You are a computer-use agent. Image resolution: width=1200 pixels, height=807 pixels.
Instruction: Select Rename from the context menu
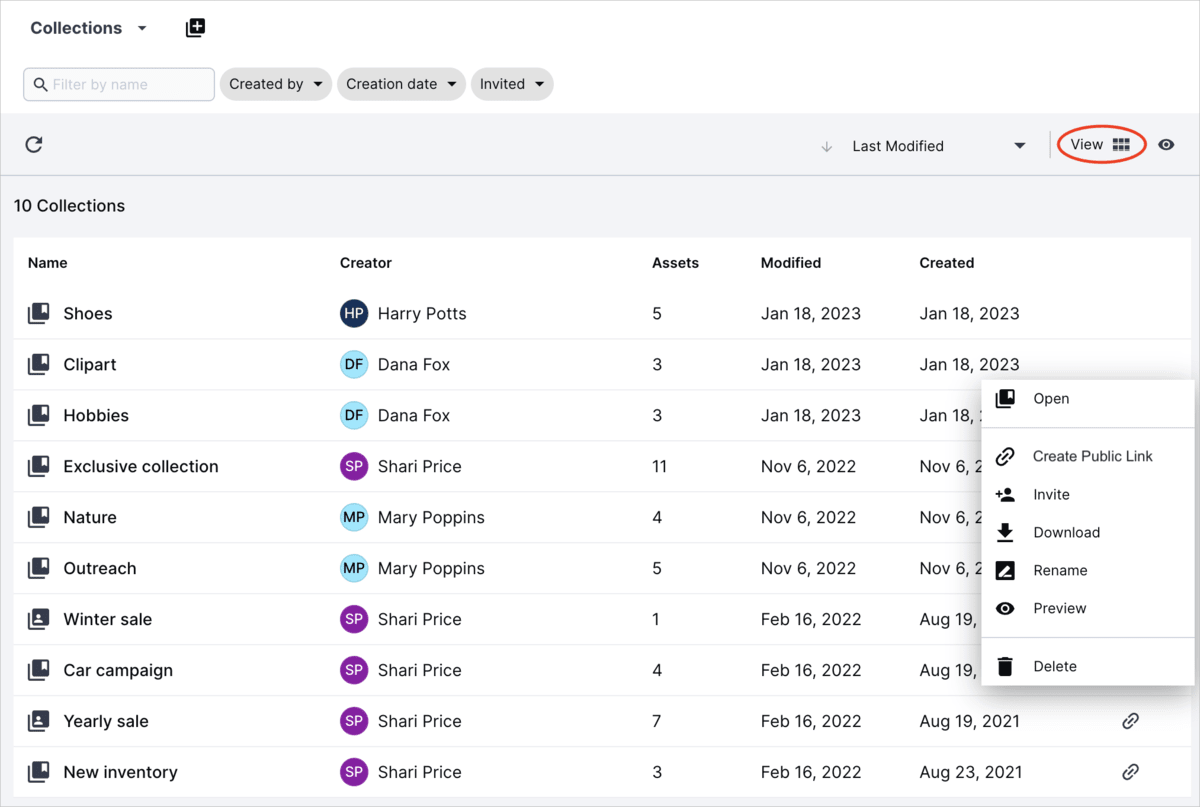pos(1061,570)
